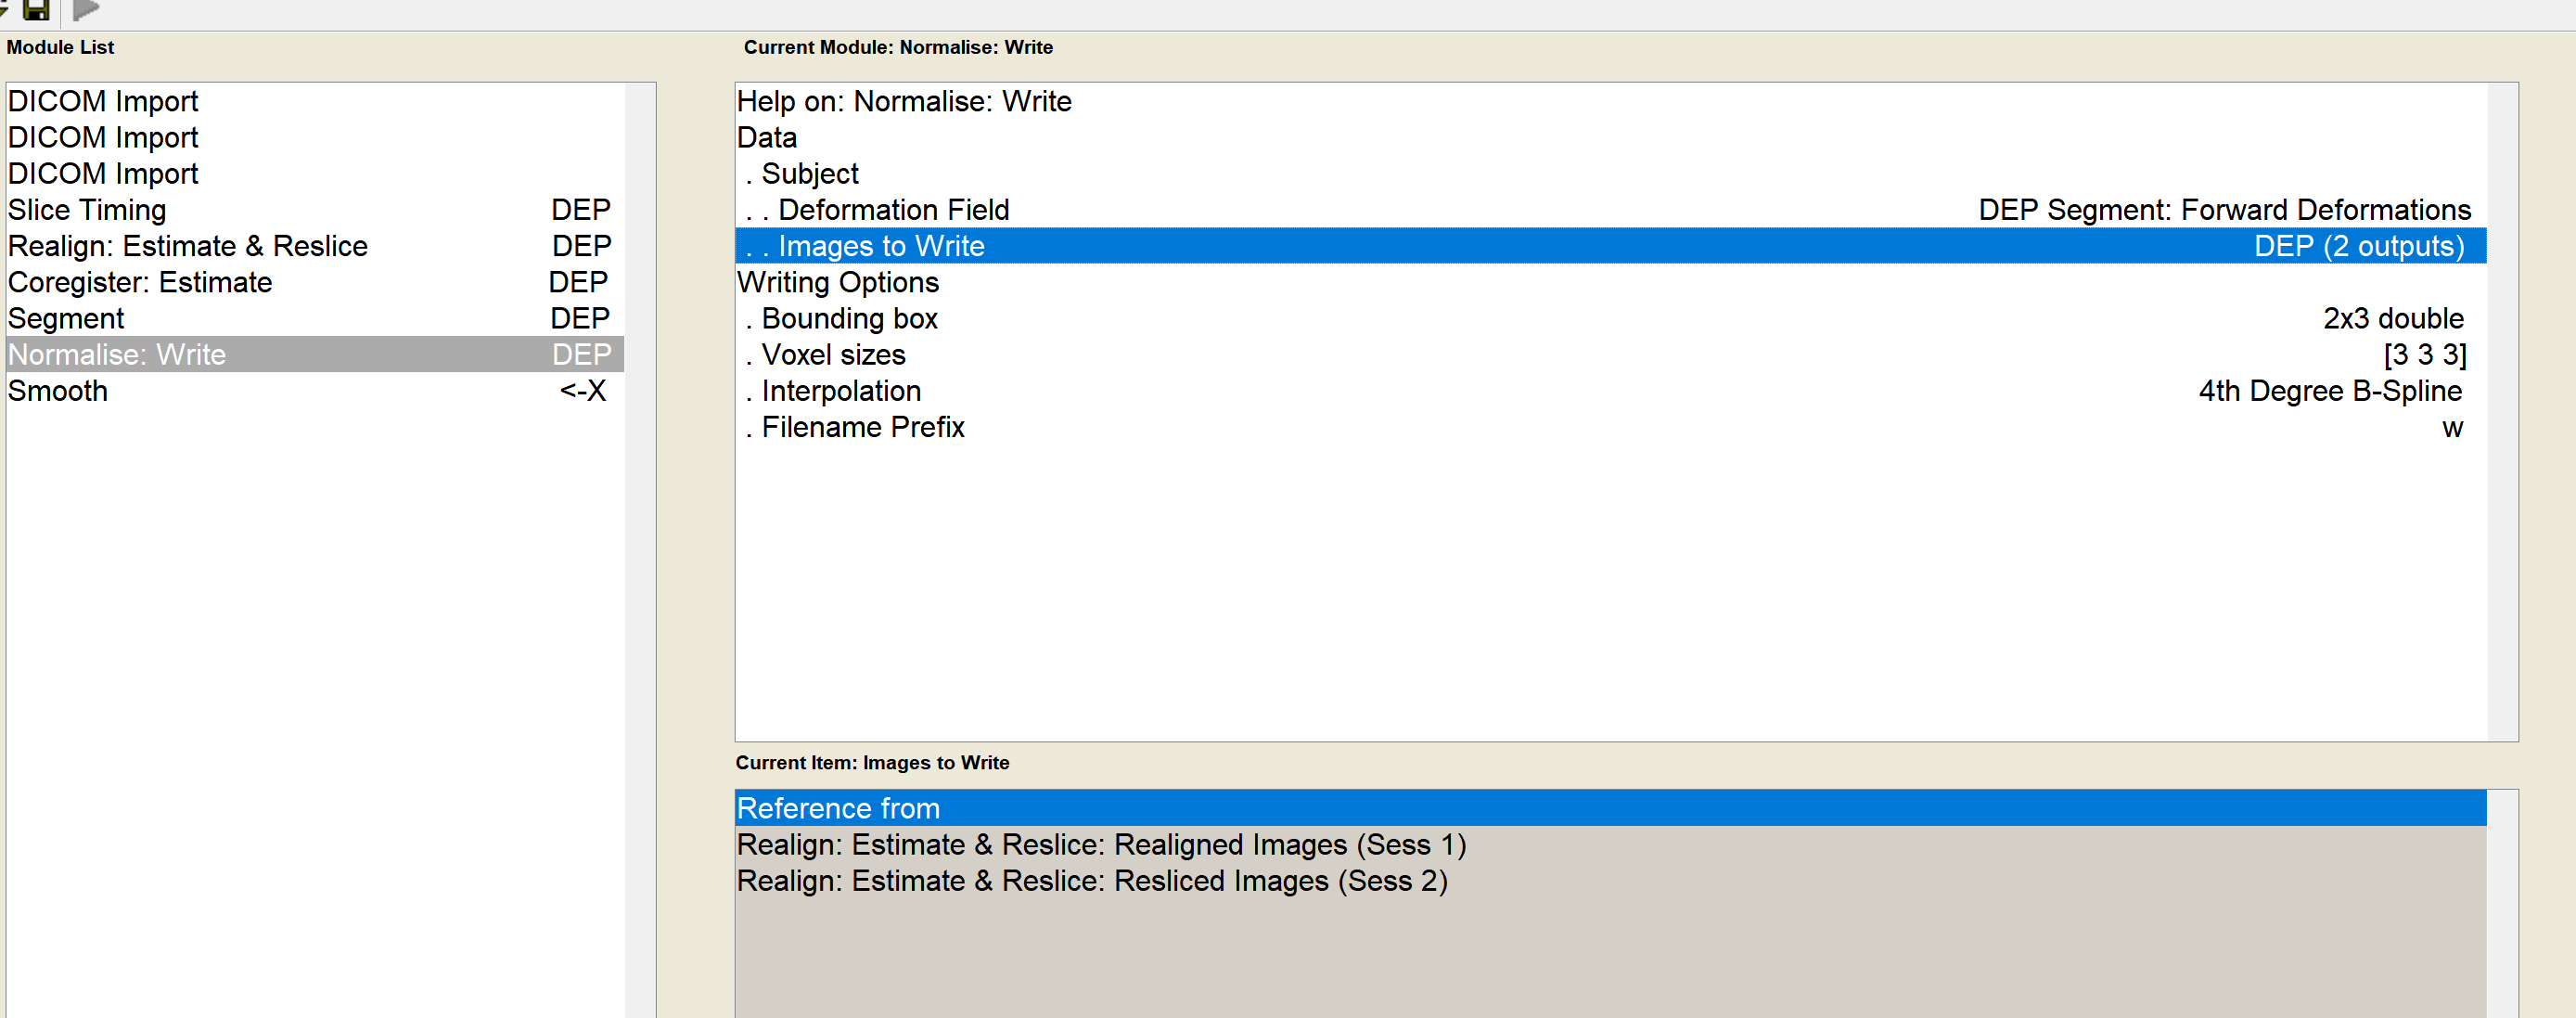Select the Interpolation option

1611,391
